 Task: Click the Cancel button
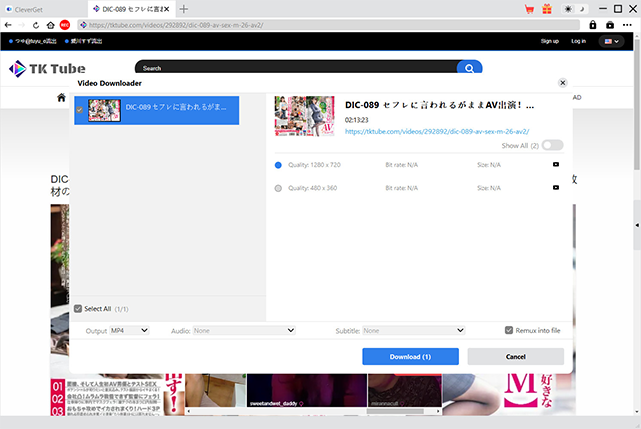coord(516,357)
